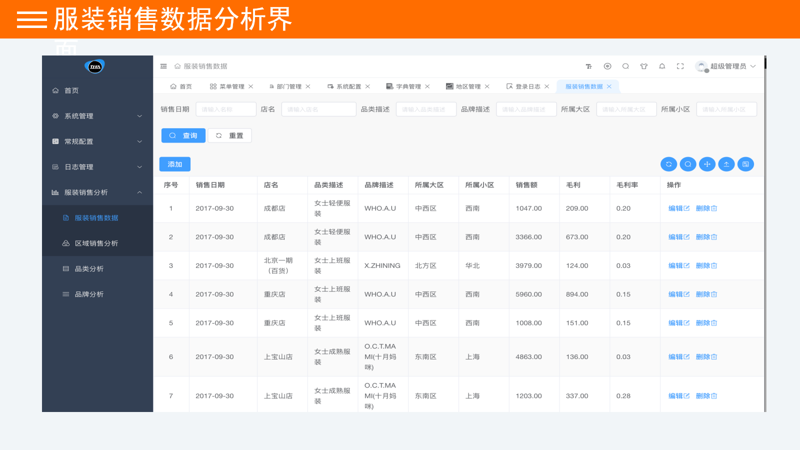The width and height of the screenshot is (800, 450).
Task: Open search via magnifier in top bar
Action: click(x=626, y=66)
